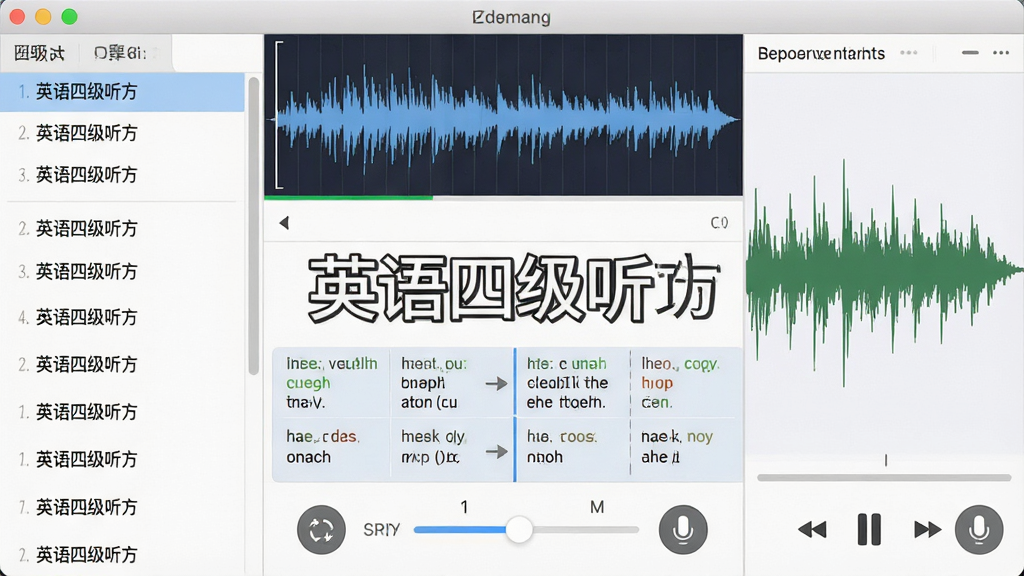The width and height of the screenshot is (1024, 576).
Task: Click the 'M' label above the slider
Action: click(x=597, y=507)
